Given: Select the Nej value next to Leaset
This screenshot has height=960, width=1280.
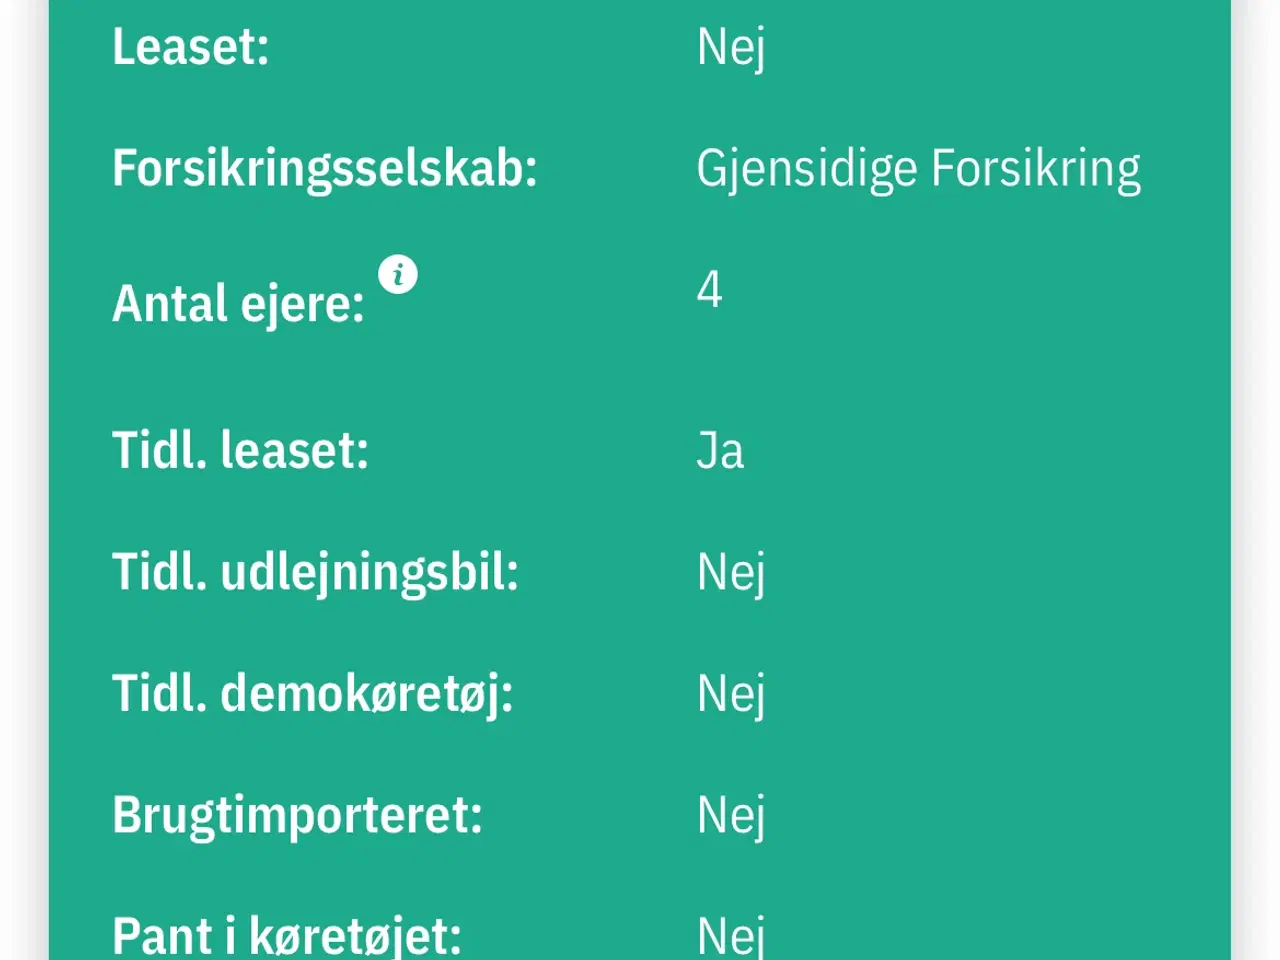Looking at the screenshot, I should pos(731,47).
